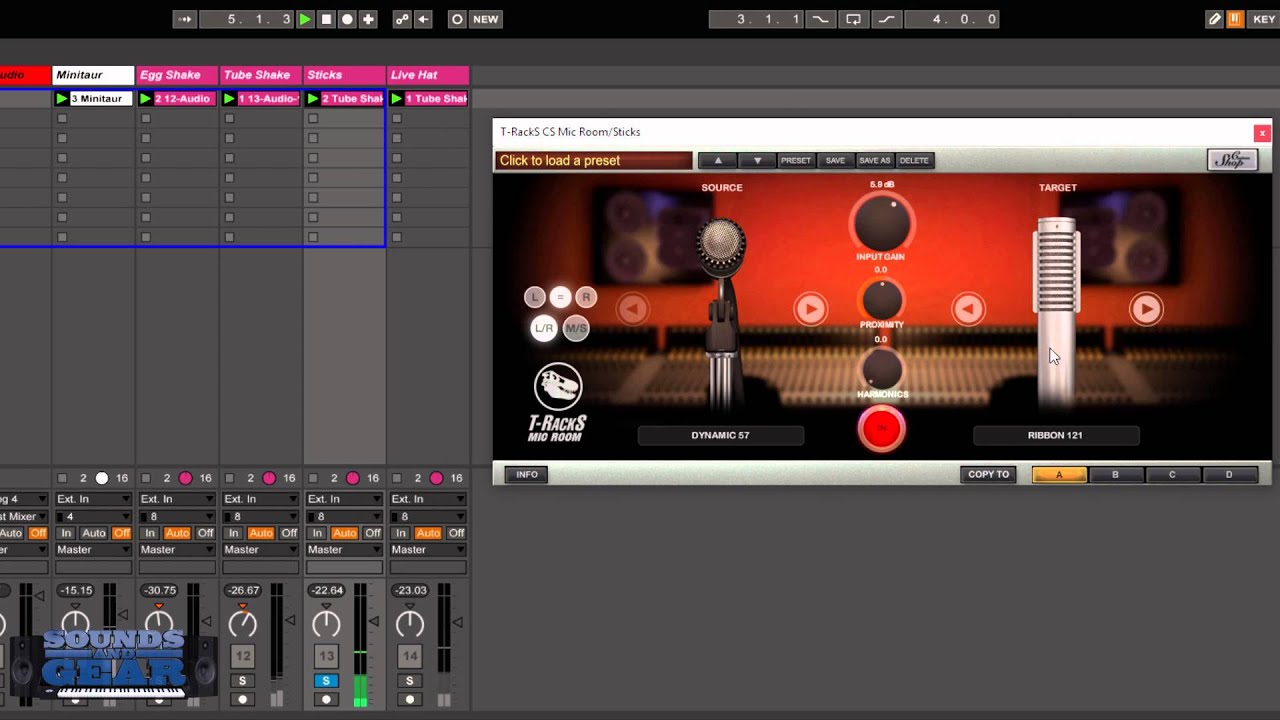Toggle the red plugin ON button
Image resolution: width=1280 pixels, height=720 pixels.
coord(881,429)
